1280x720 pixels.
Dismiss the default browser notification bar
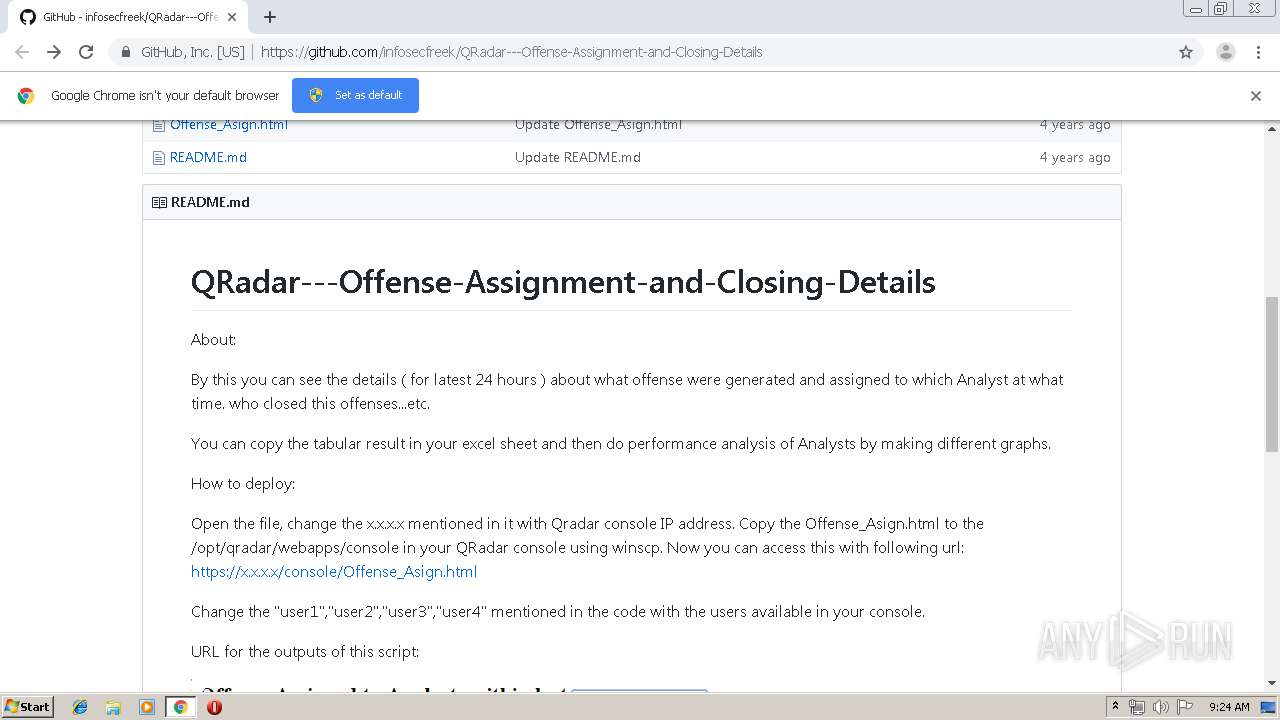click(x=1256, y=96)
